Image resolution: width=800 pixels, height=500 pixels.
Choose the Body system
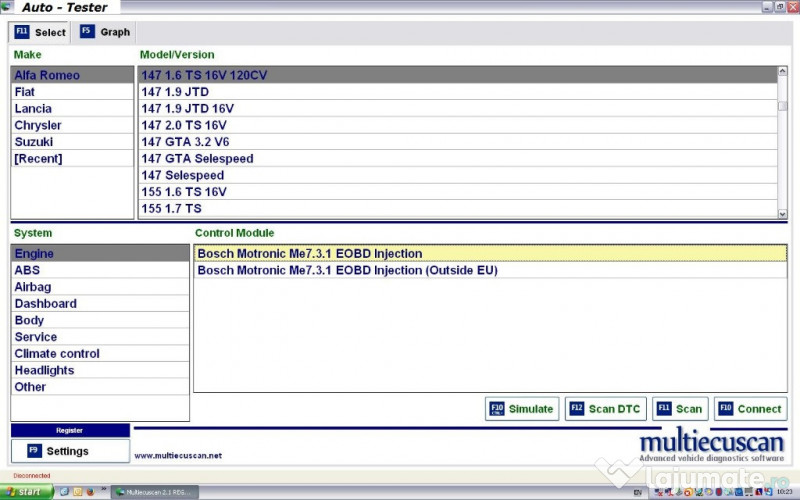coord(100,320)
